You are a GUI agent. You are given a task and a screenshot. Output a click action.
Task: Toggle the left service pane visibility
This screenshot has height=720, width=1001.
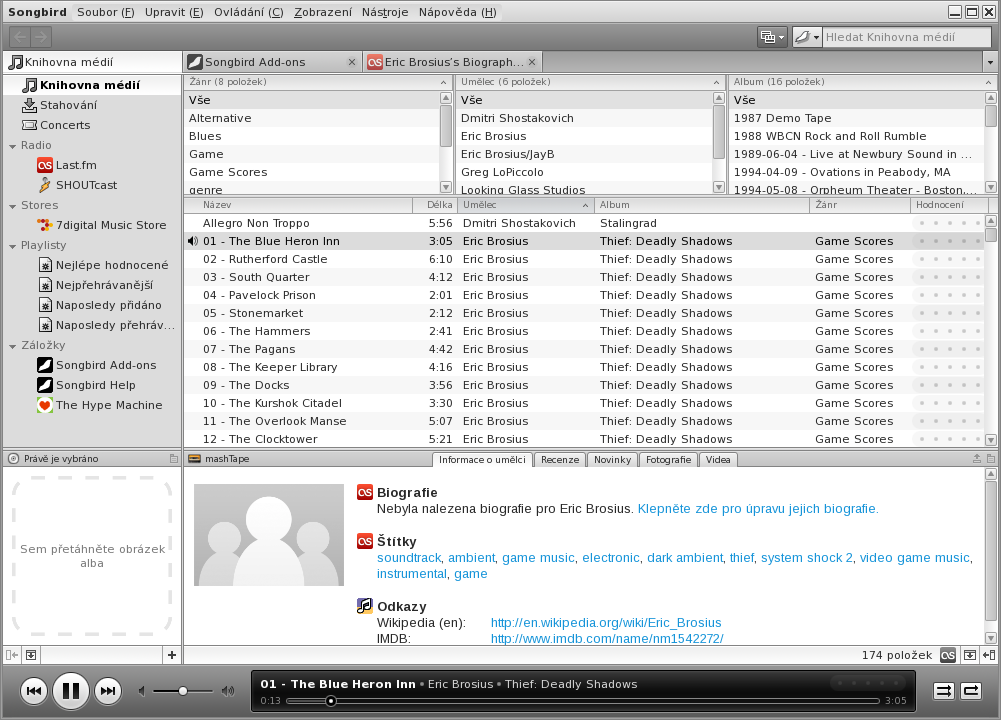[11, 655]
